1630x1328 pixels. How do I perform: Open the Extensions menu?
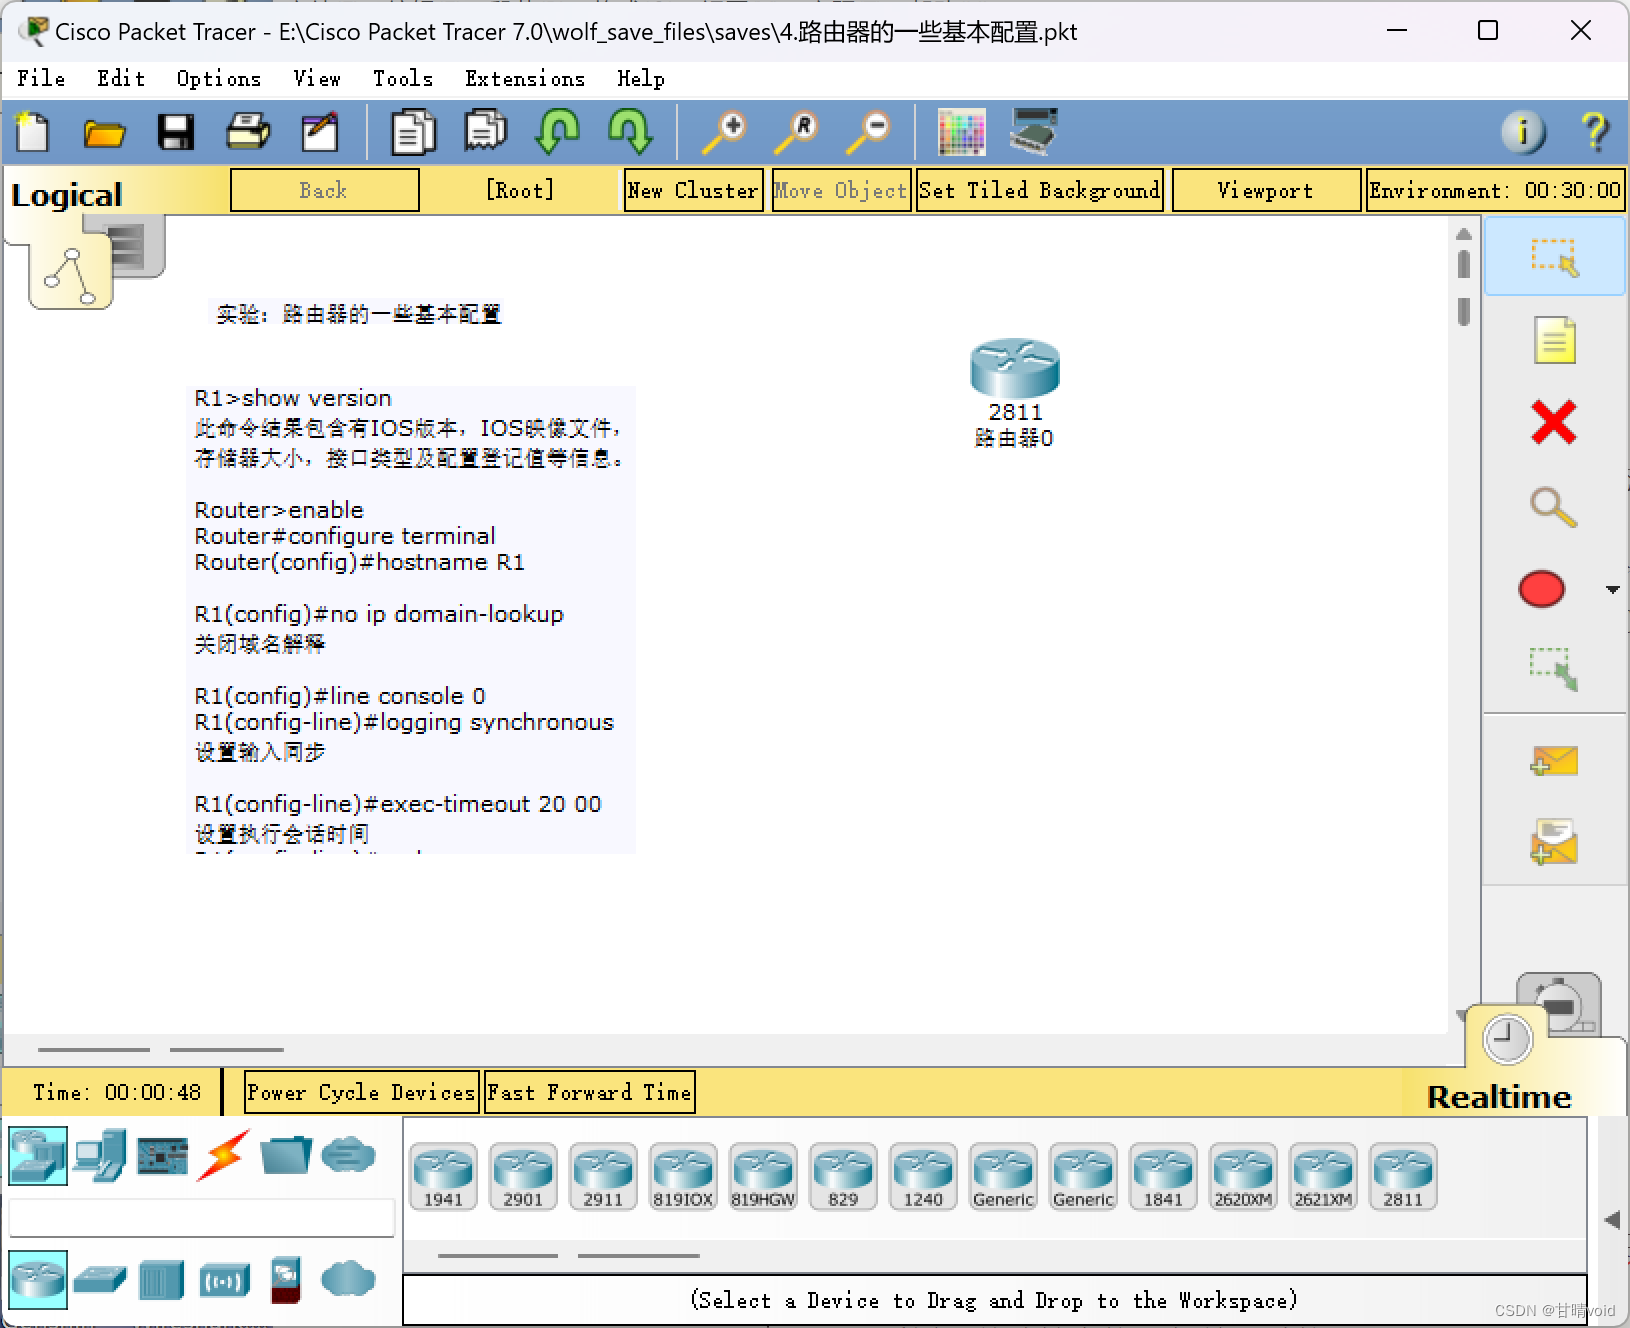525,78
